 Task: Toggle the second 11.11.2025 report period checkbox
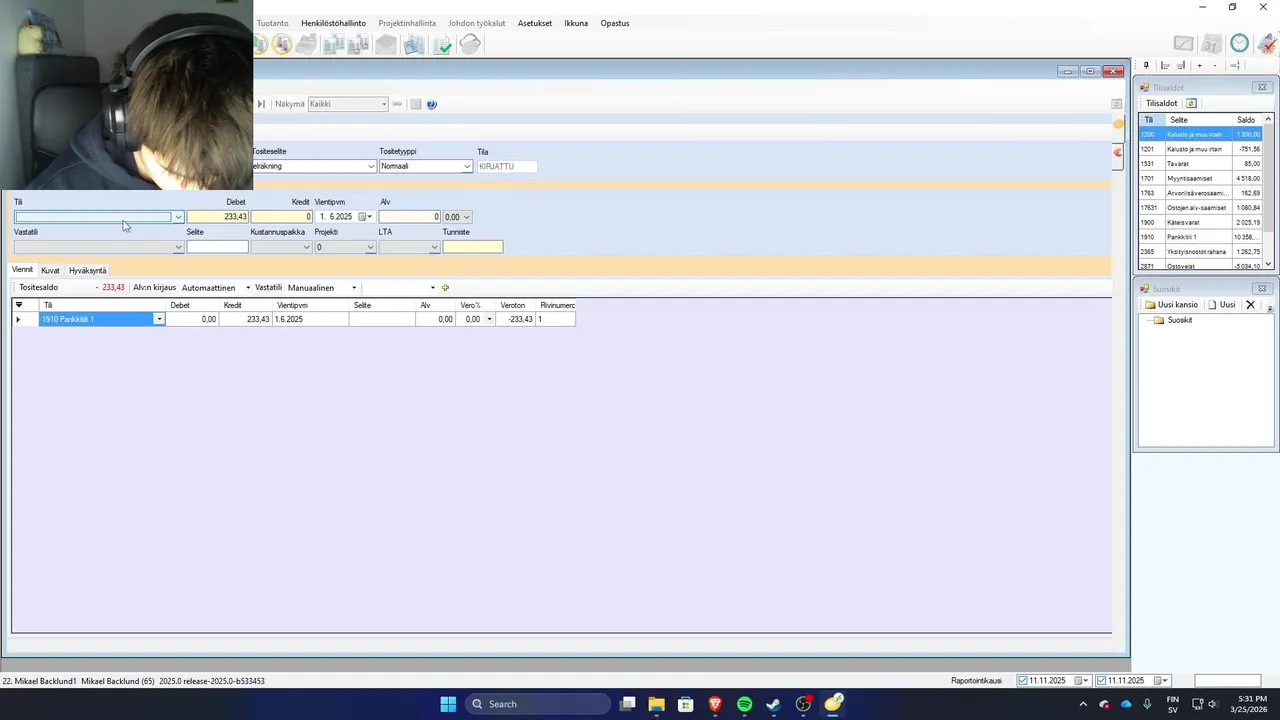(x=1101, y=681)
